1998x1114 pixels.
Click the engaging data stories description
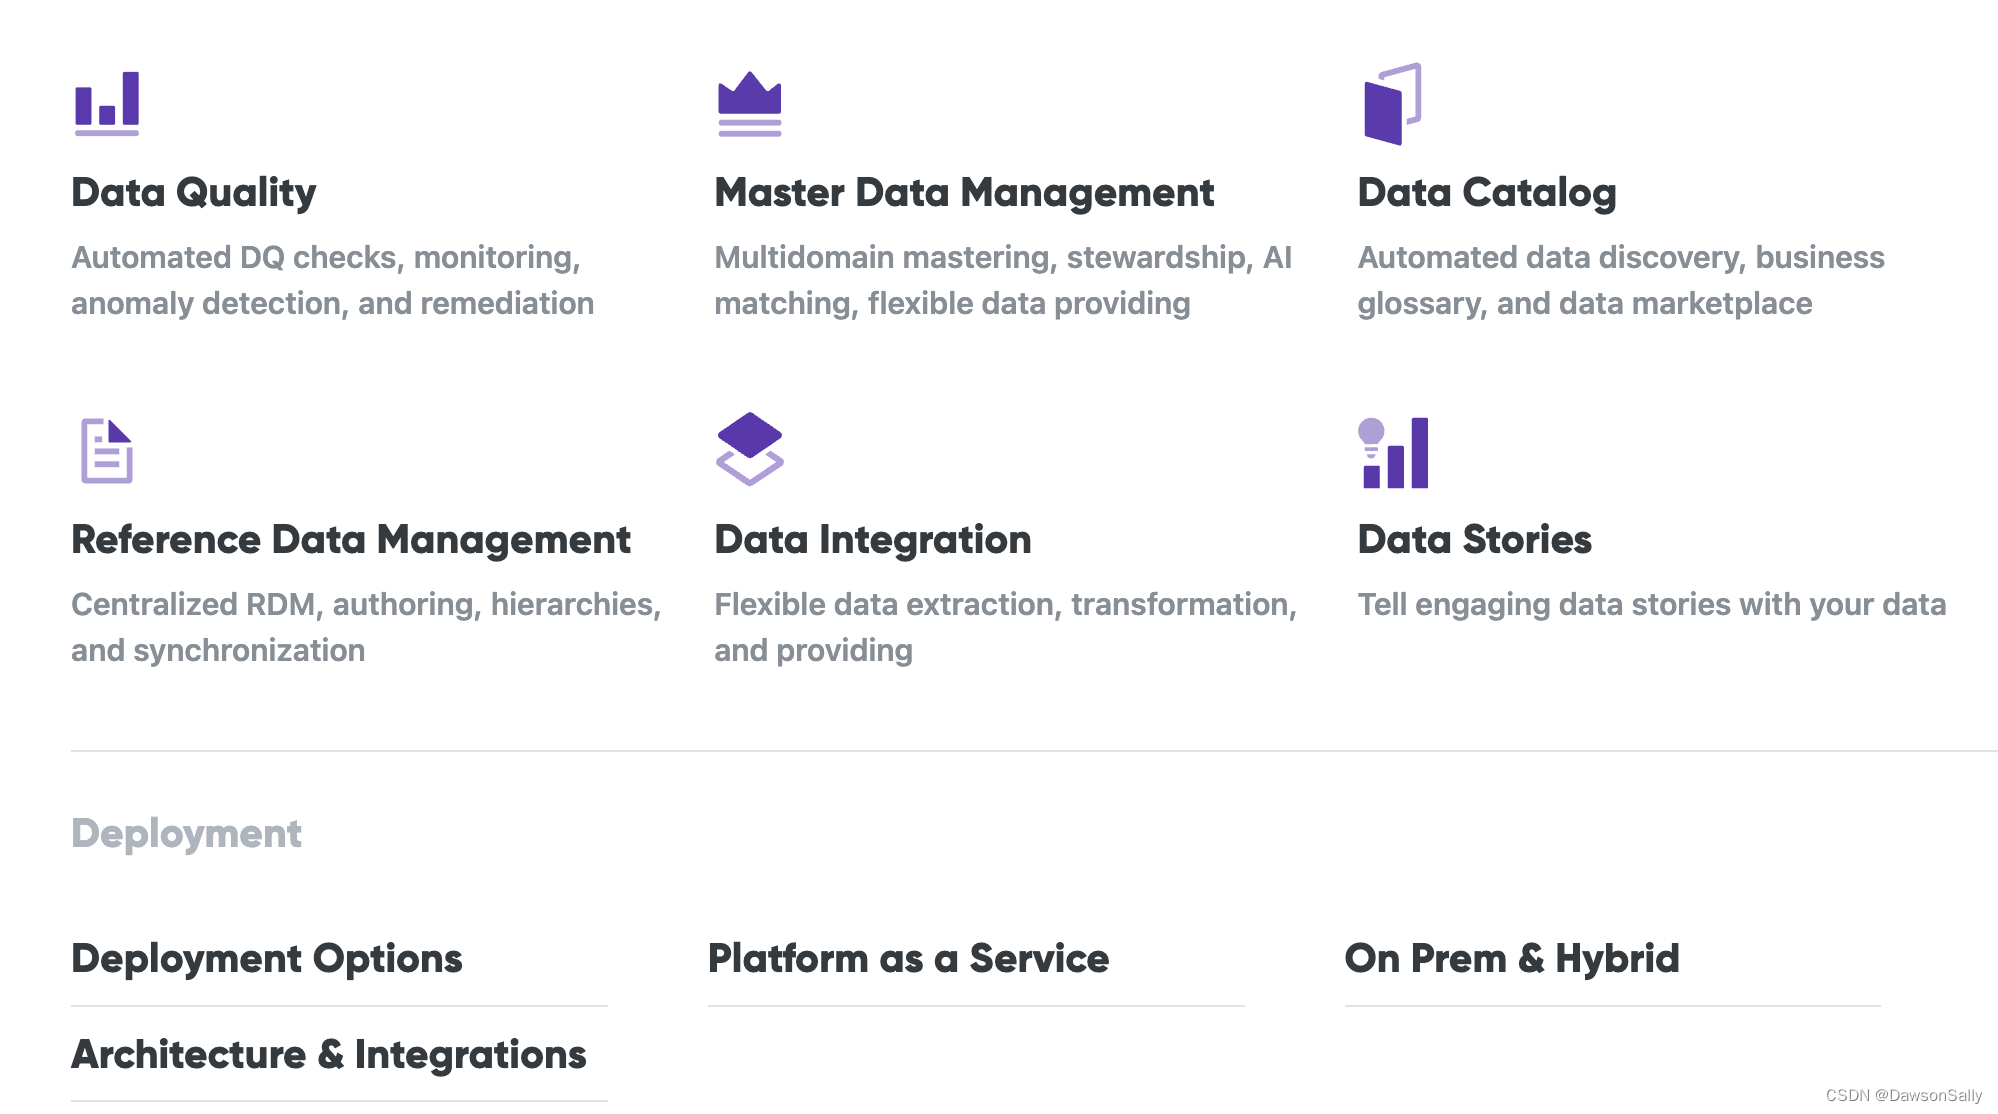[1651, 604]
